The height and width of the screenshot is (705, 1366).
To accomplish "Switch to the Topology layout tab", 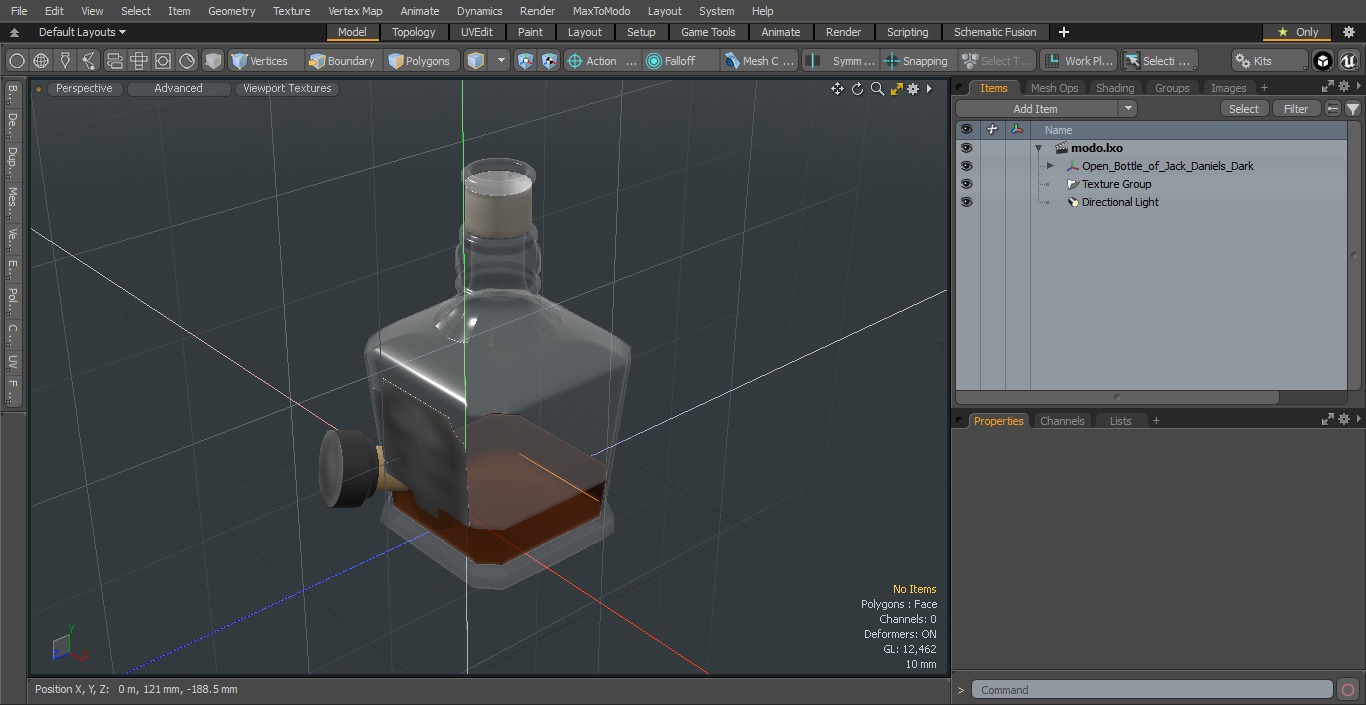I will click(414, 32).
